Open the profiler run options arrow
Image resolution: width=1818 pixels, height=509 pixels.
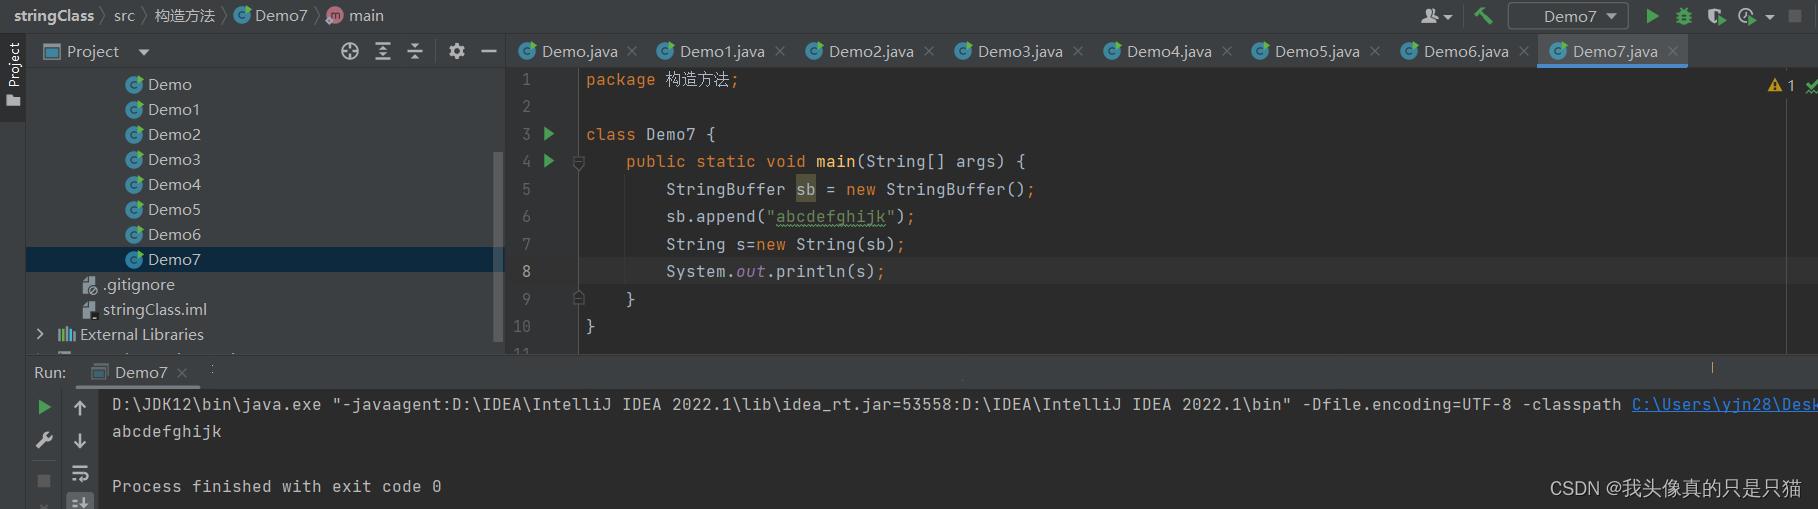point(1770,17)
